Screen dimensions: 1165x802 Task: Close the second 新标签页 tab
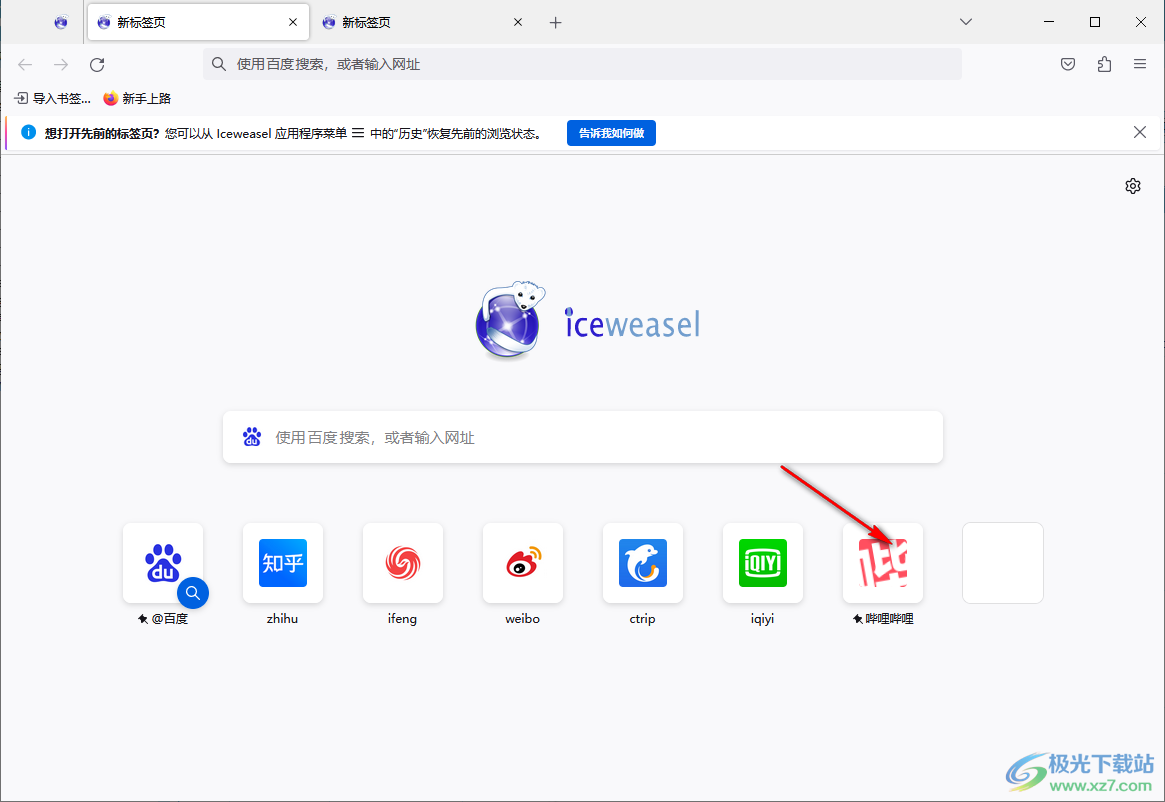pos(518,22)
